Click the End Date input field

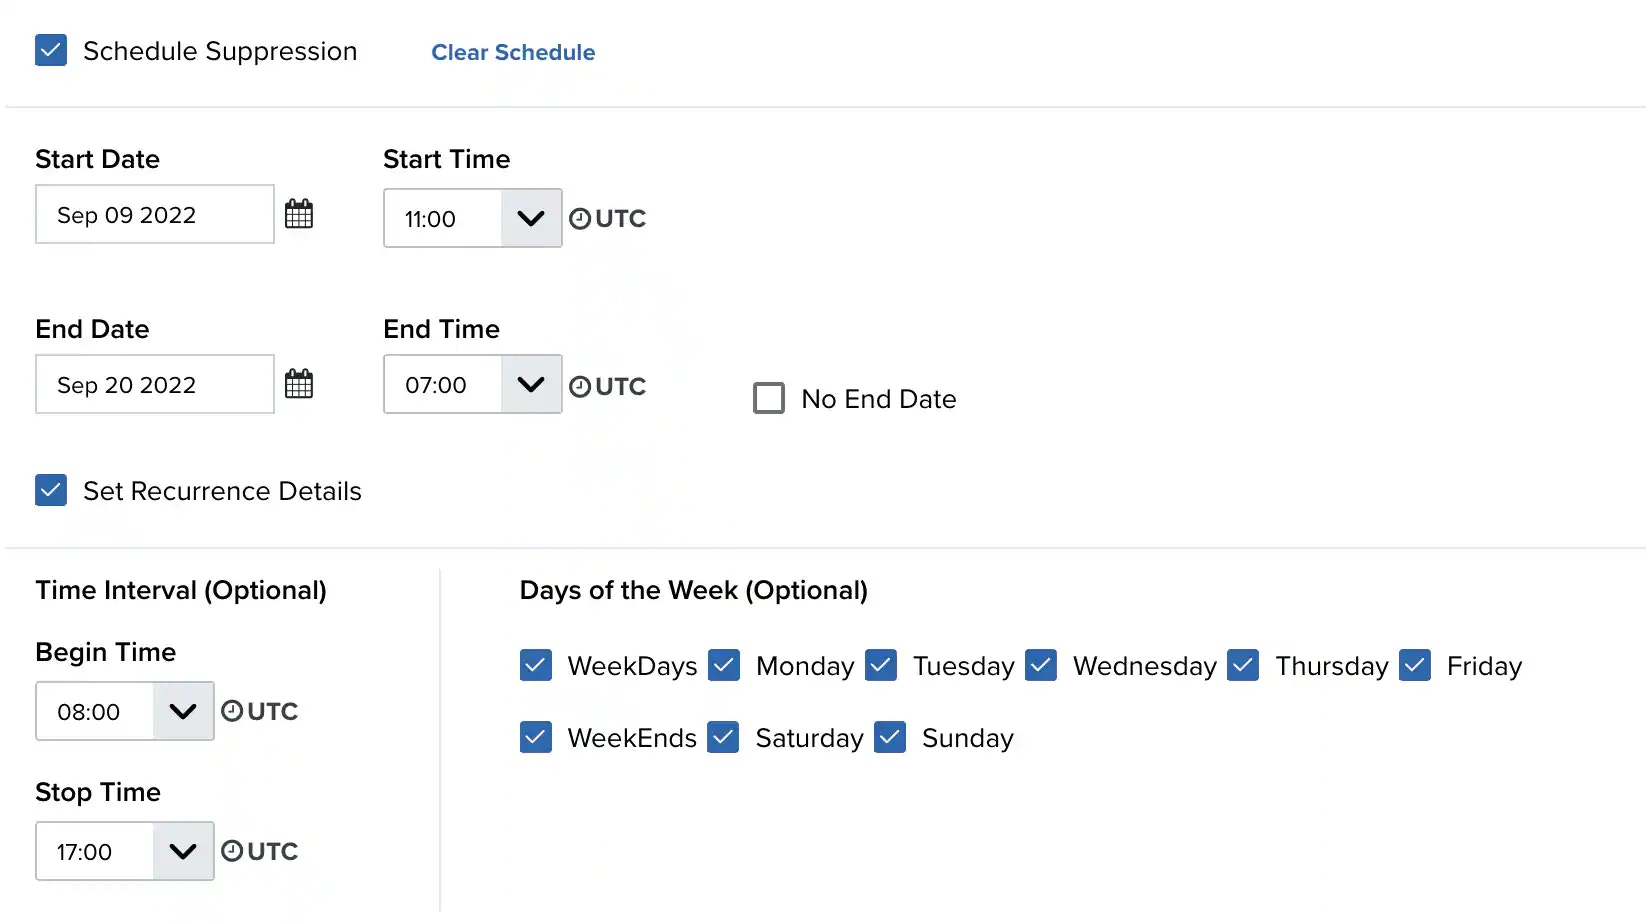[x=155, y=384]
